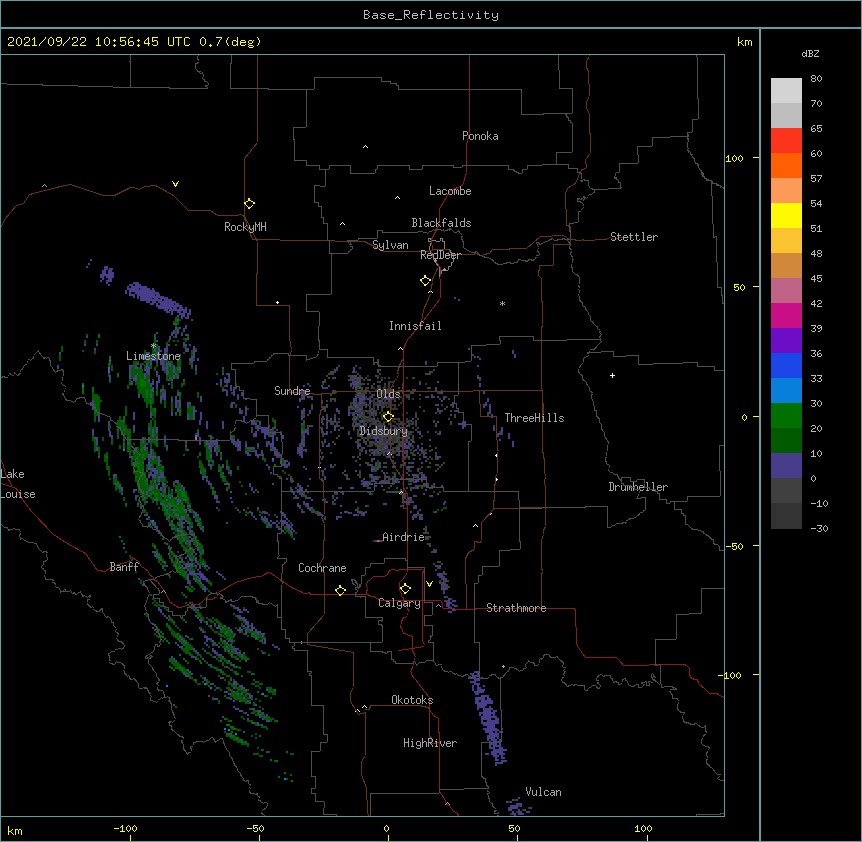Select the bright green 20-30 dBZ swatch
This screenshot has width=862, height=842.
pos(786,416)
